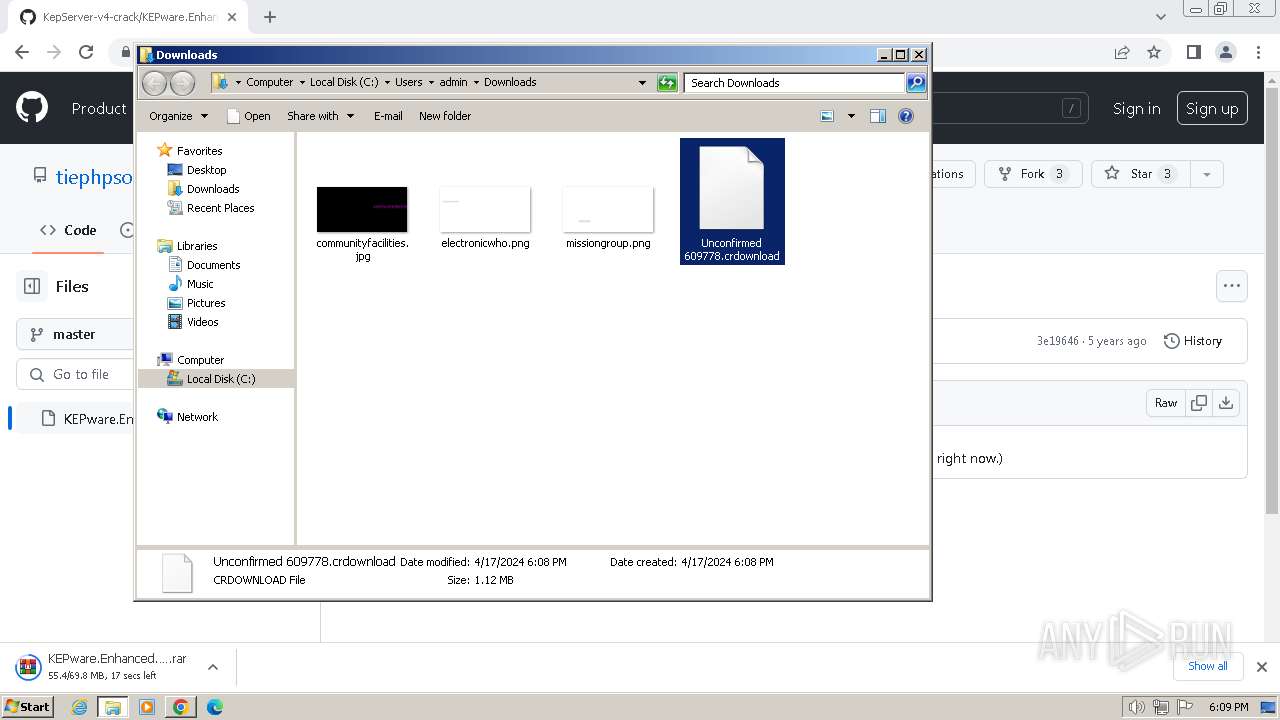1280x720 pixels.
Task: Click Open in Explorer toolbar
Action: click(249, 116)
